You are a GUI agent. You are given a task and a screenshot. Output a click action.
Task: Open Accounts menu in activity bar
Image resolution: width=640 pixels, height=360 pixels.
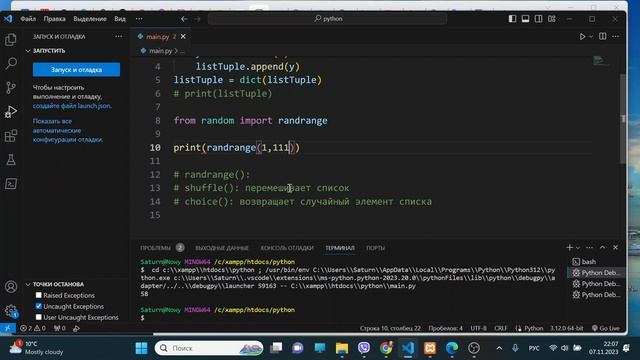11,287
